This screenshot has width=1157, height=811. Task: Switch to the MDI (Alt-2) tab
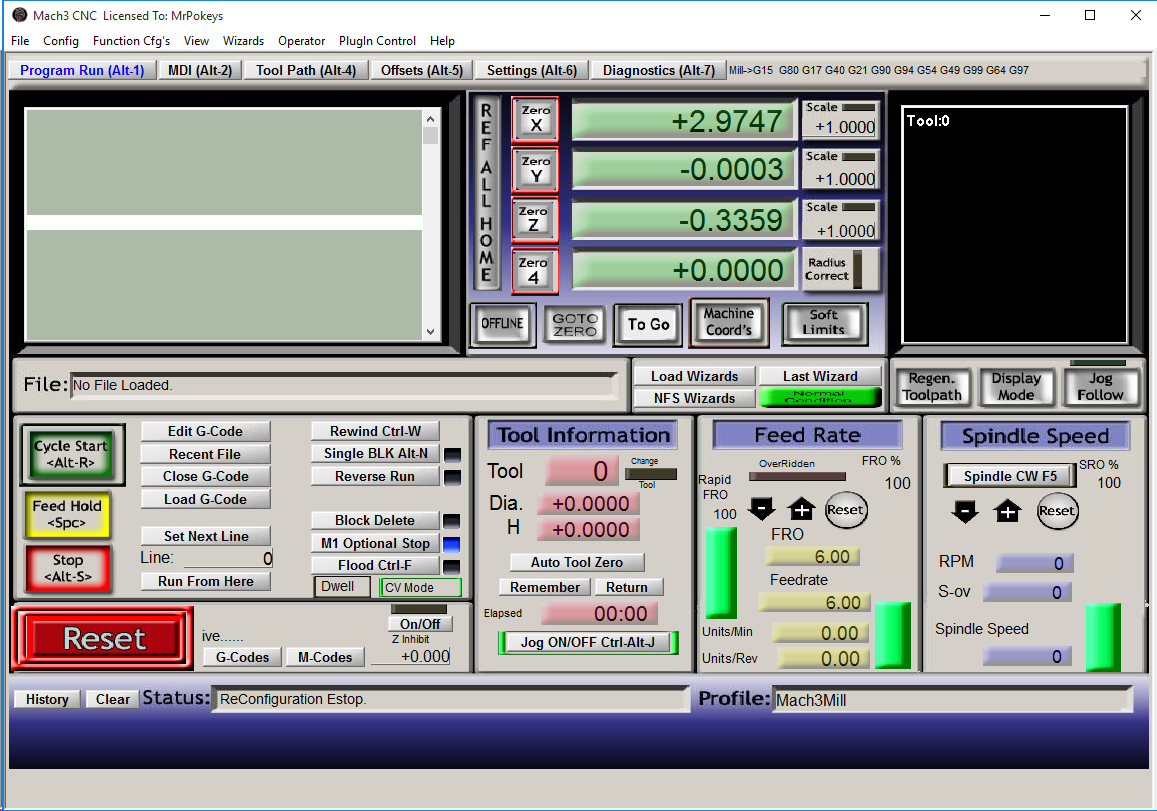[199, 70]
